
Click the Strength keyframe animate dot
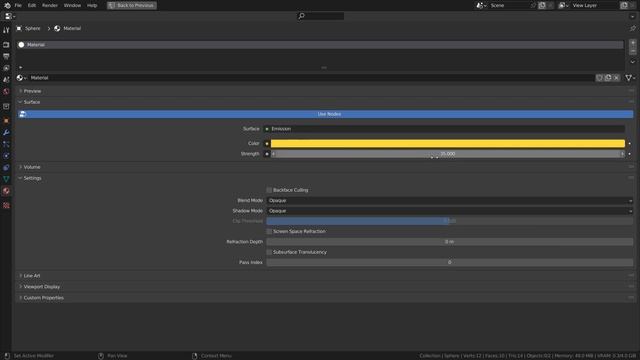coord(629,154)
